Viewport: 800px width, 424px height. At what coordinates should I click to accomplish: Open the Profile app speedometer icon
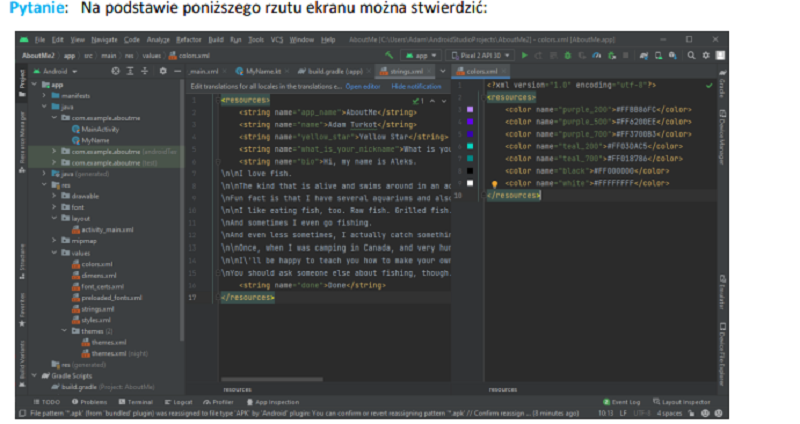[596, 55]
